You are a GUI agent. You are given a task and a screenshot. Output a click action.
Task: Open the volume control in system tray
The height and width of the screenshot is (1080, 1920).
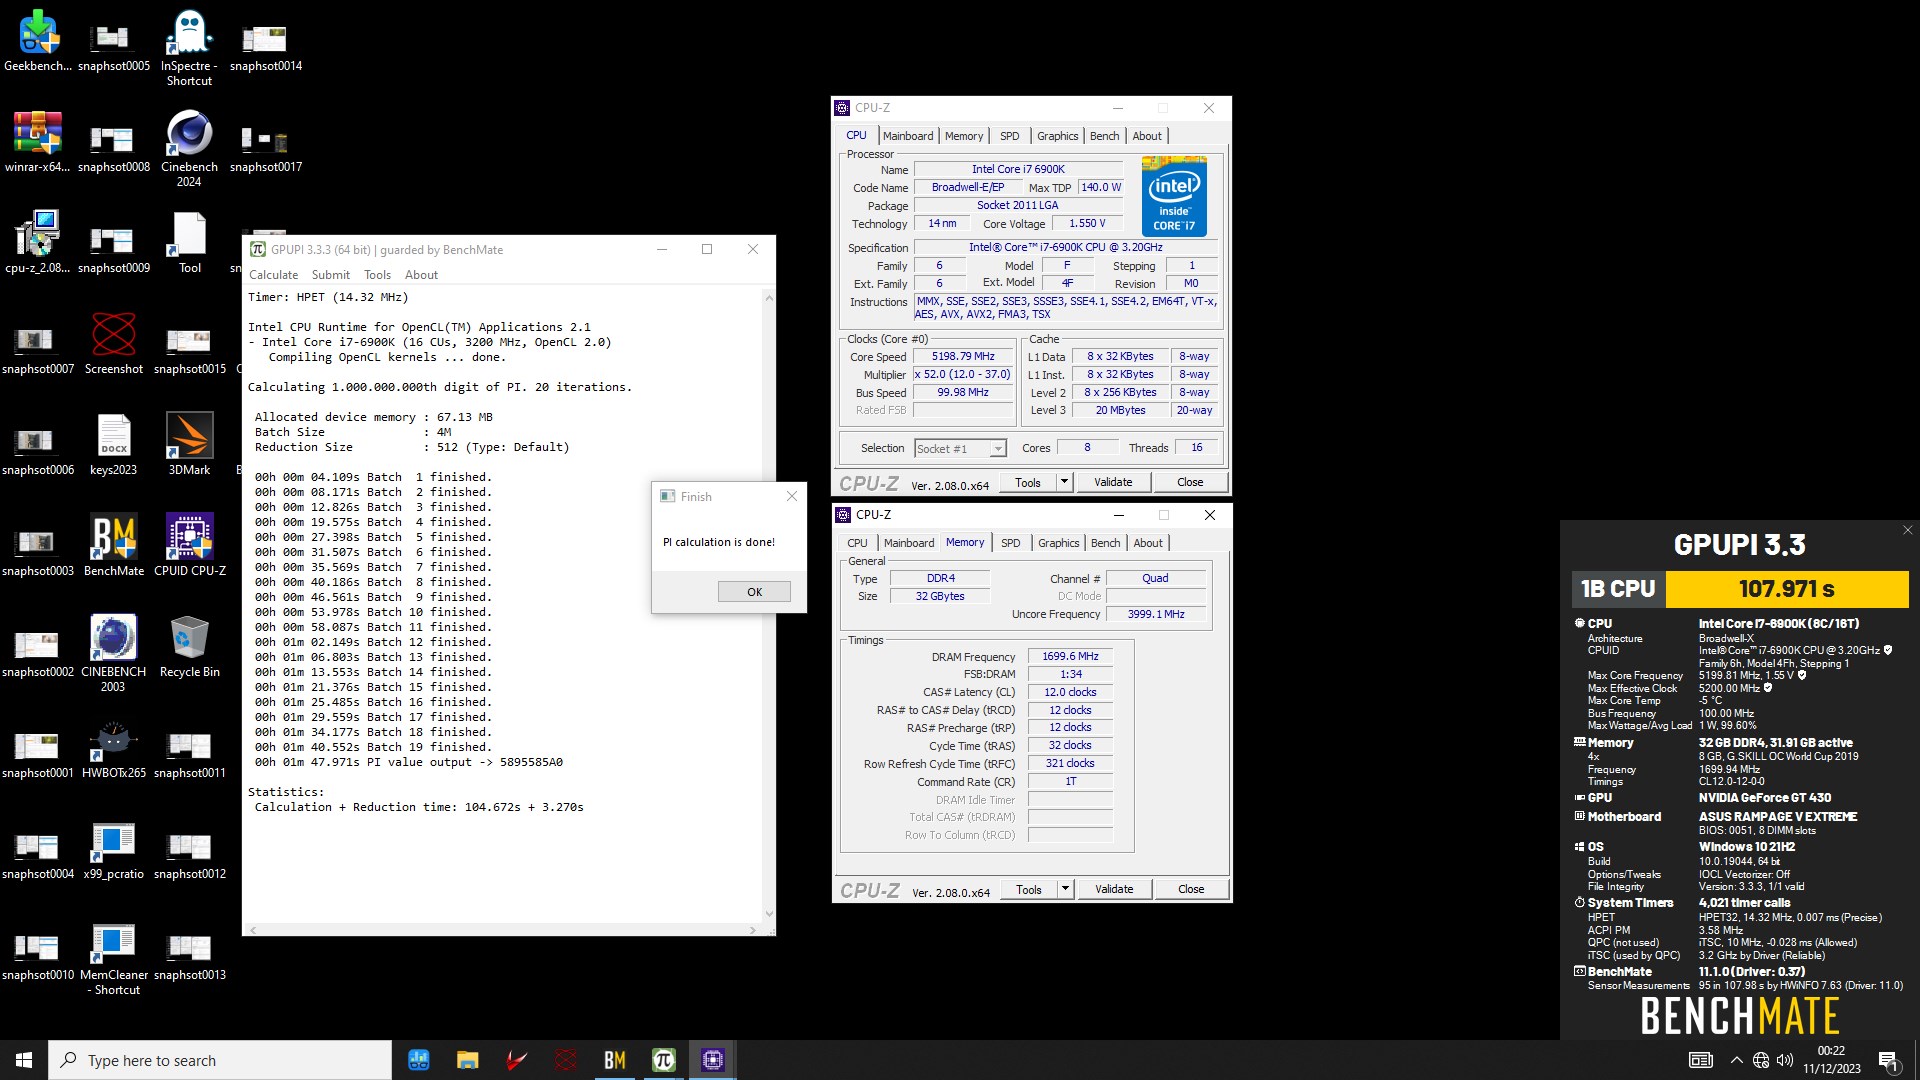pyautogui.click(x=1785, y=1060)
